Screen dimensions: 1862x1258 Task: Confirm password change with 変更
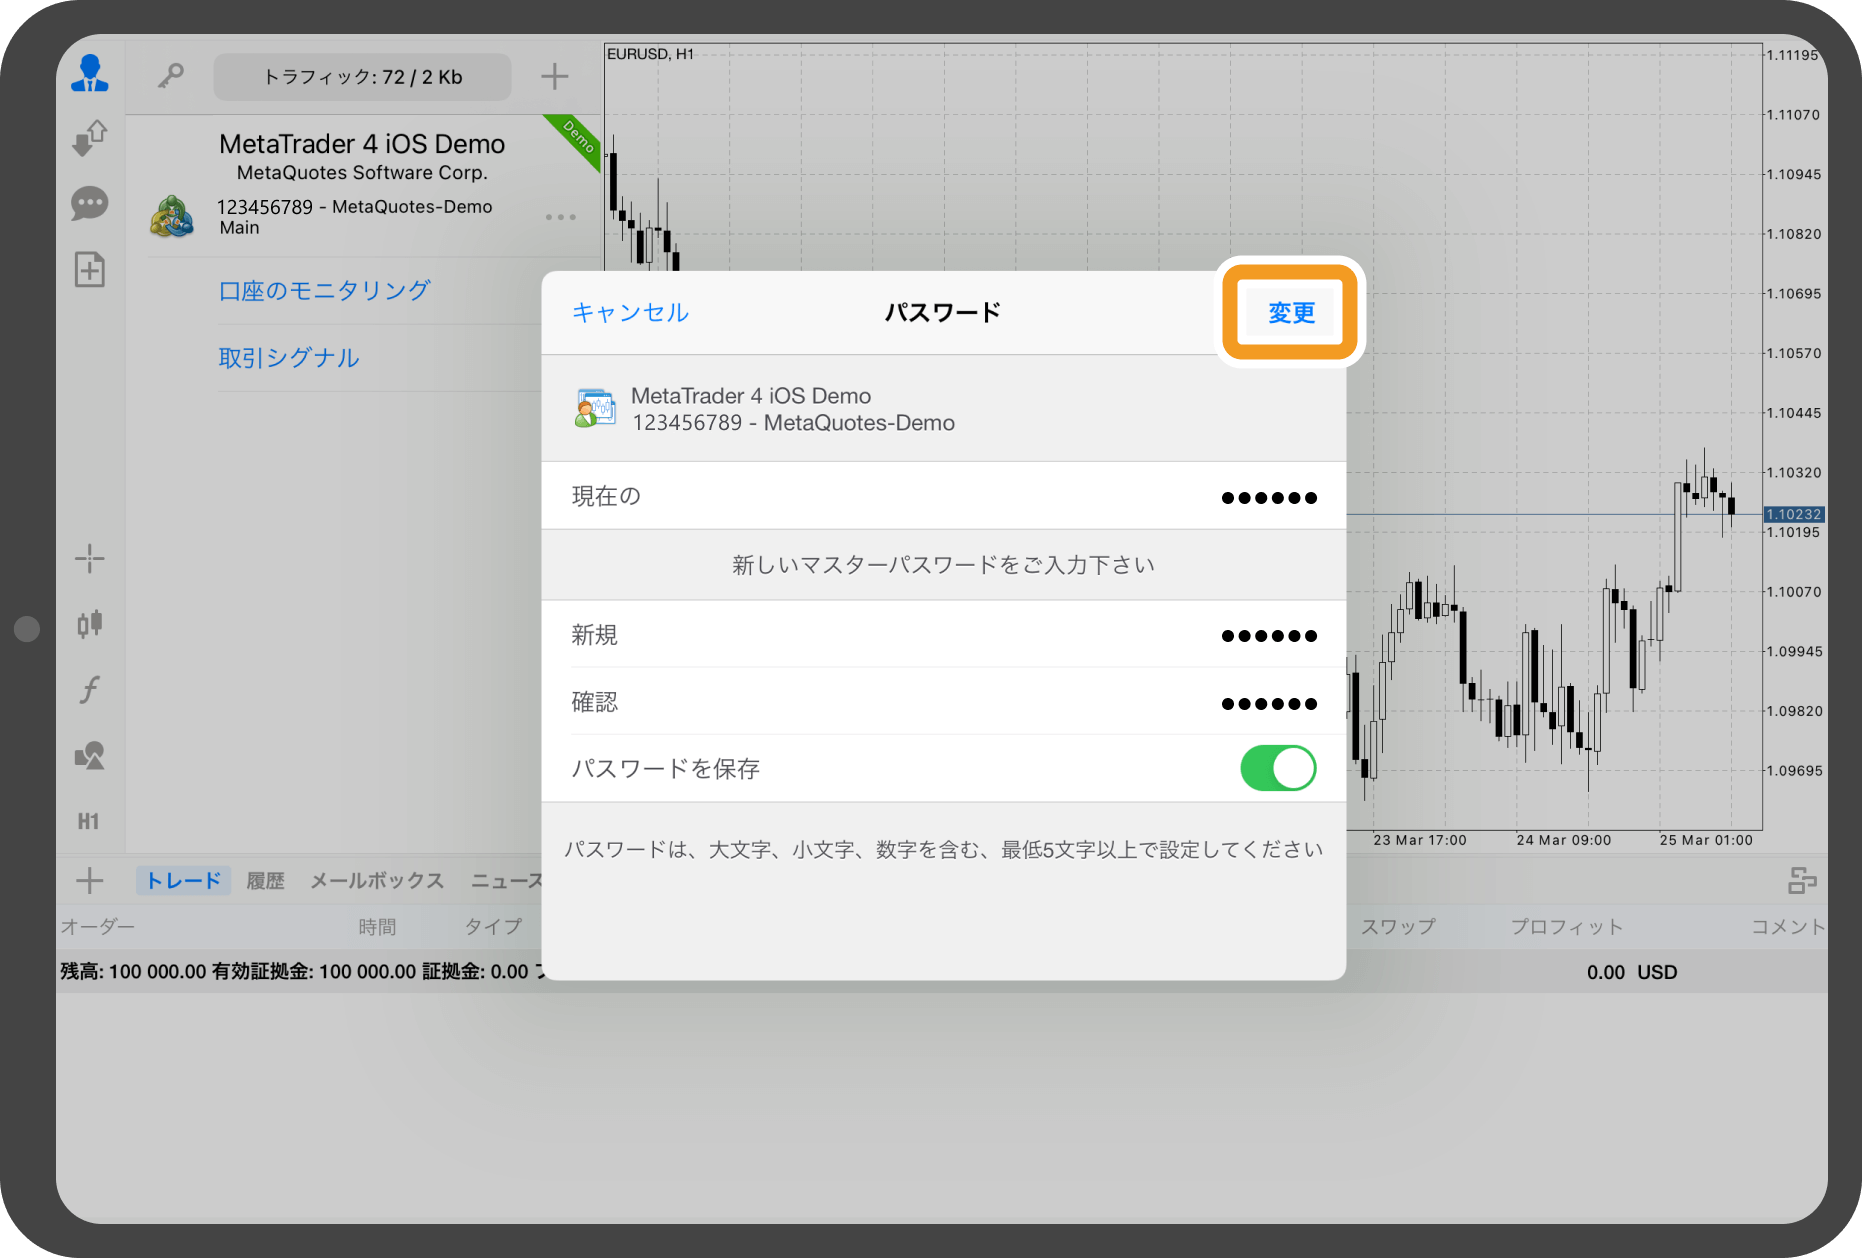1290,312
